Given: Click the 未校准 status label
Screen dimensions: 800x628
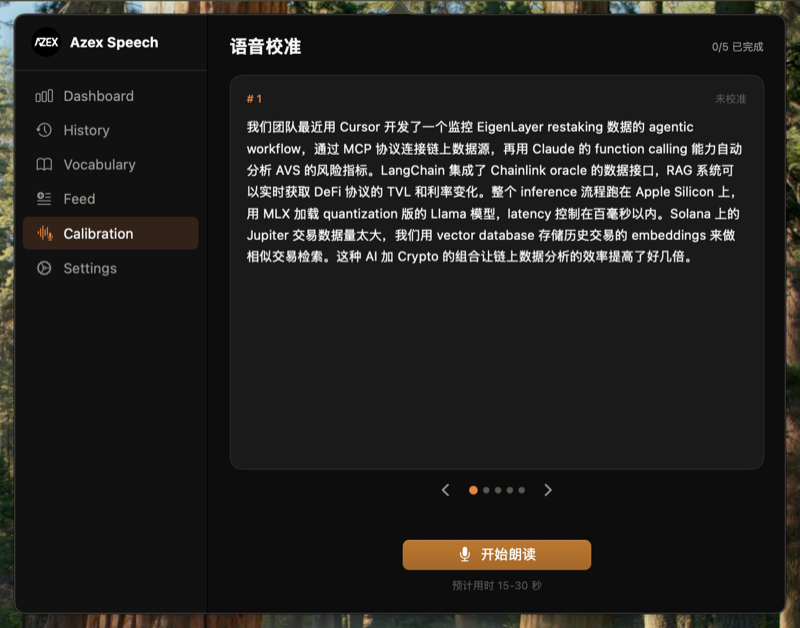Looking at the screenshot, I should point(730,98).
